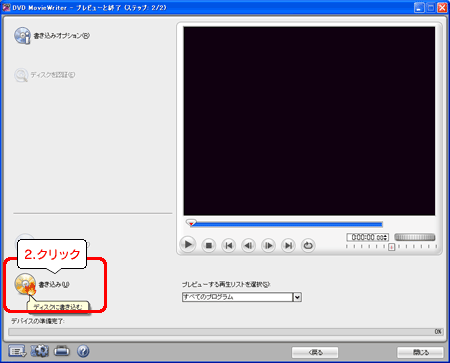Play the preview video
450x363 pixels.
[188, 245]
